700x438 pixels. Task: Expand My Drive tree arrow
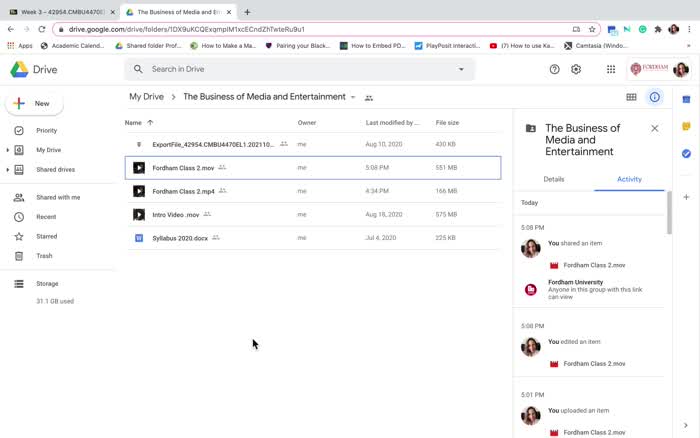7,150
